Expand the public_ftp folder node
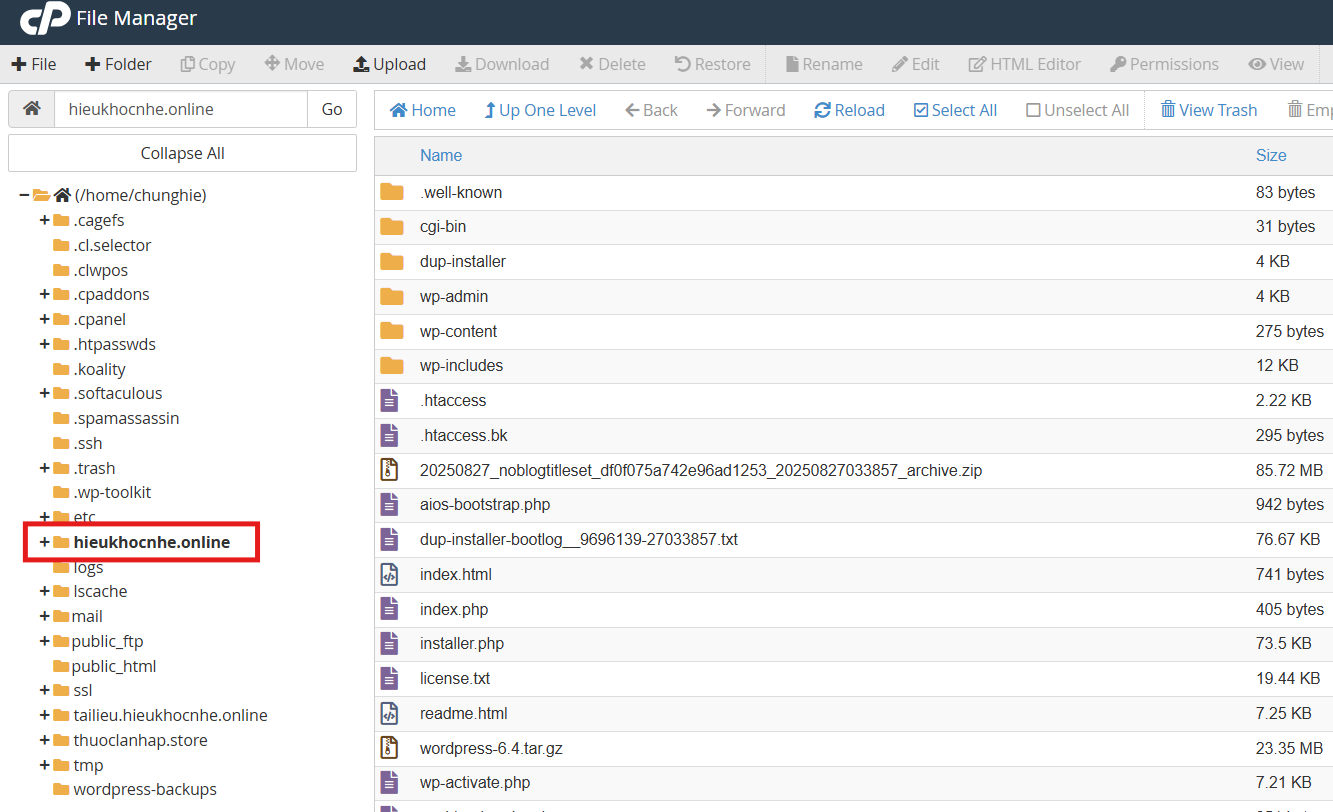 click(x=44, y=641)
